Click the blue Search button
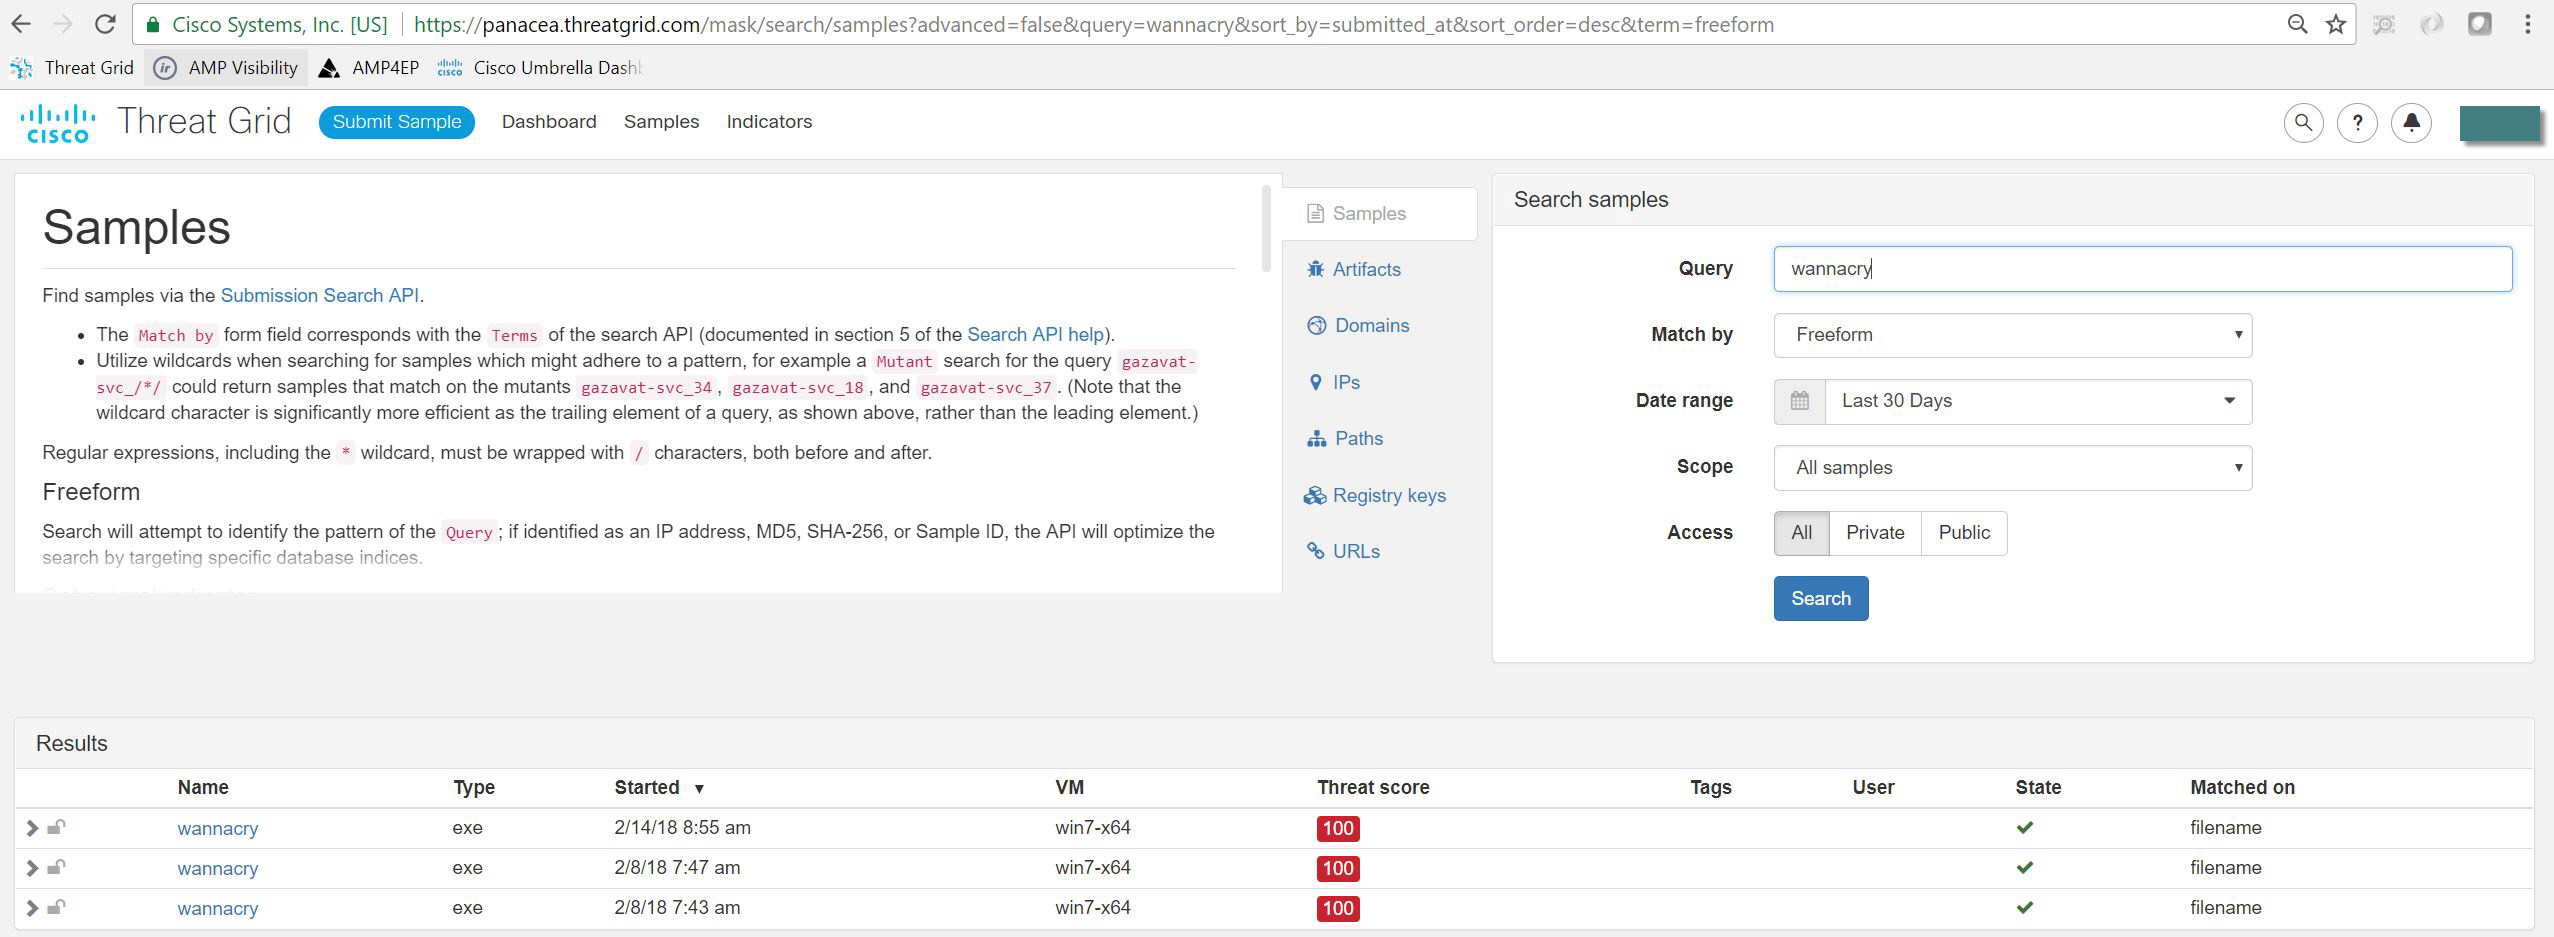This screenshot has height=937, width=2554. [x=1820, y=598]
